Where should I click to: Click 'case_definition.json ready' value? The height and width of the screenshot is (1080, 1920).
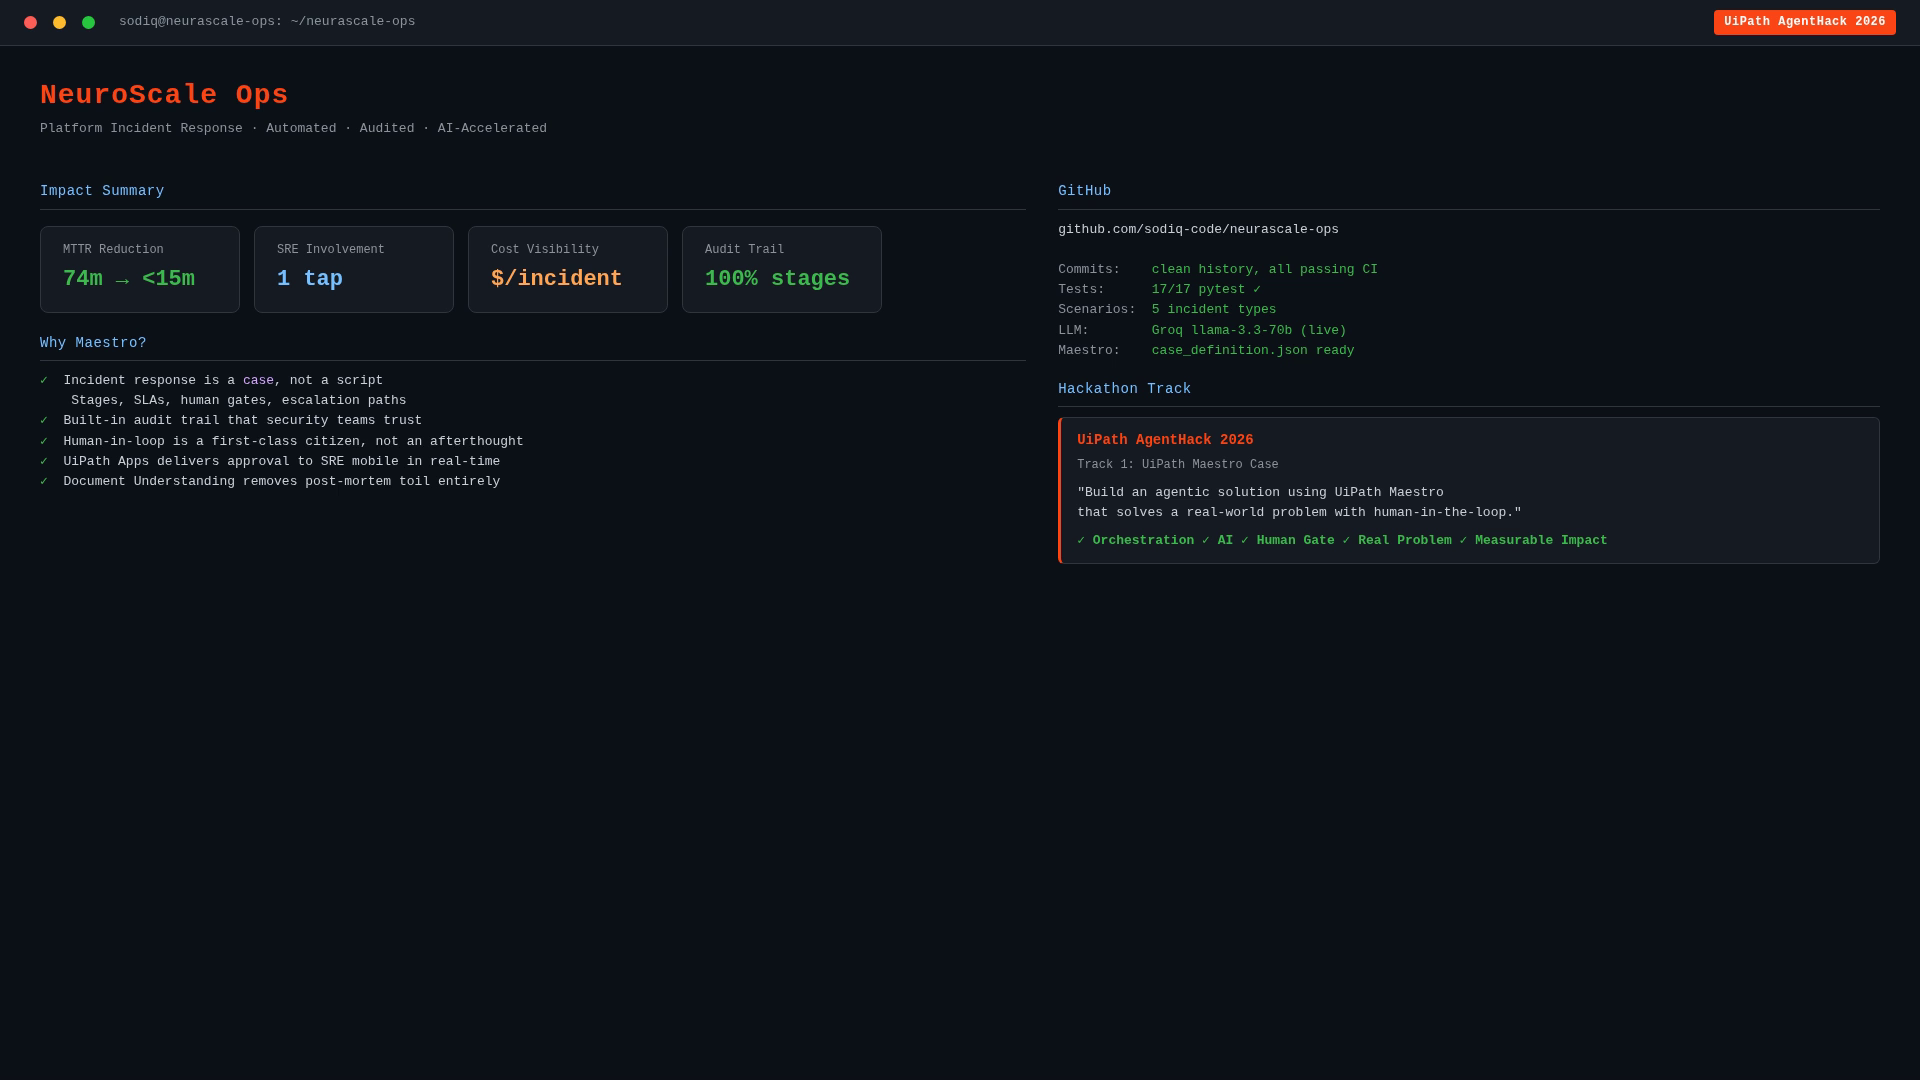[x=1253, y=351]
